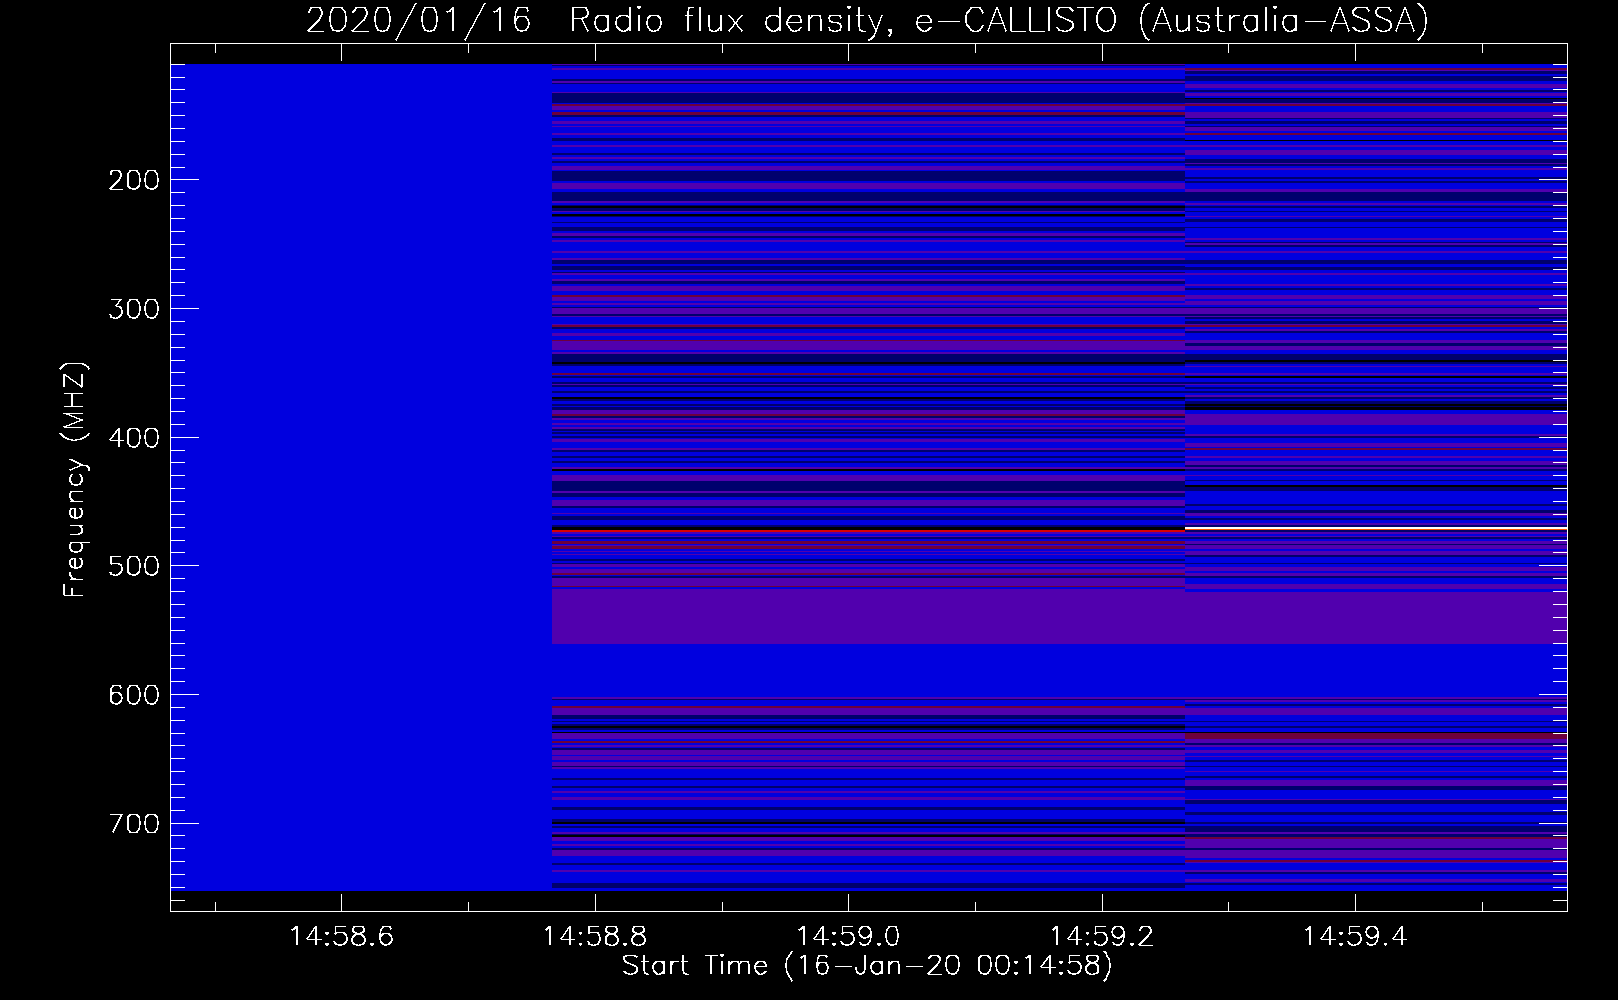Viewport: 1618px width, 1000px height.
Task: Click the 'Start Time (16-Jan-20 00:14:58)' label
Action: pyautogui.click(x=867, y=966)
